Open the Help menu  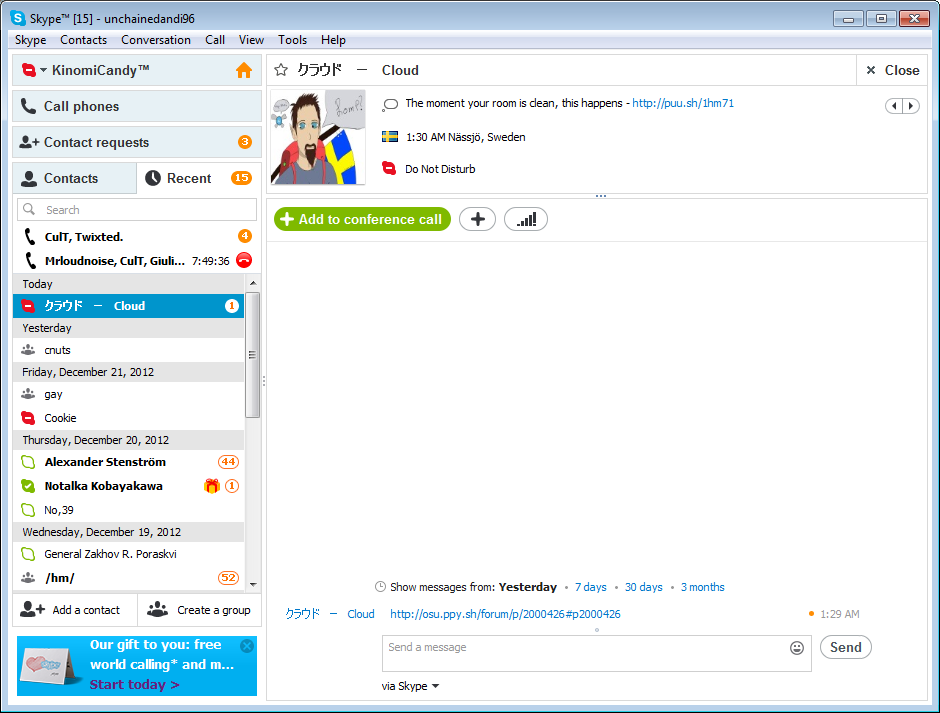(333, 40)
